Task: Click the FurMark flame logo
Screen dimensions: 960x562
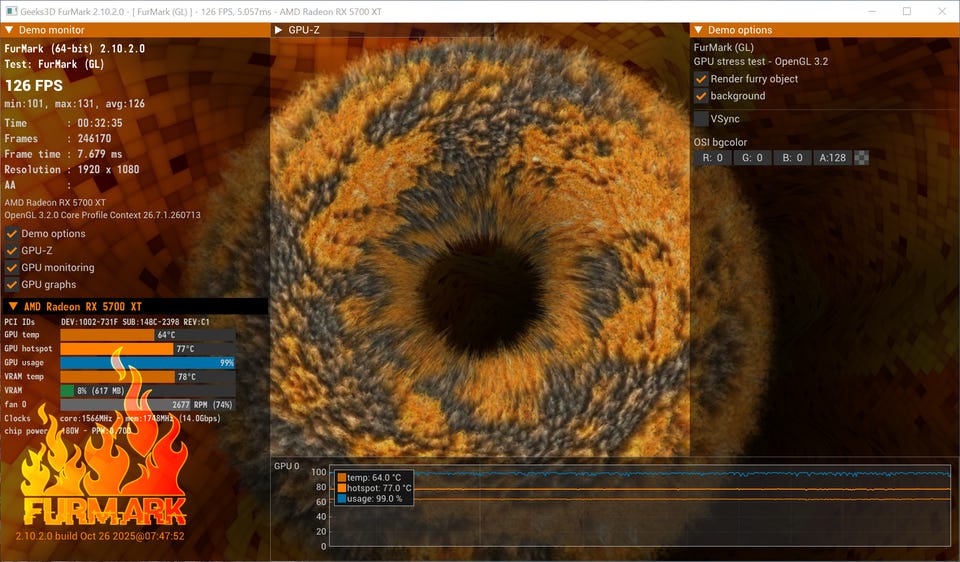Action: [104, 438]
